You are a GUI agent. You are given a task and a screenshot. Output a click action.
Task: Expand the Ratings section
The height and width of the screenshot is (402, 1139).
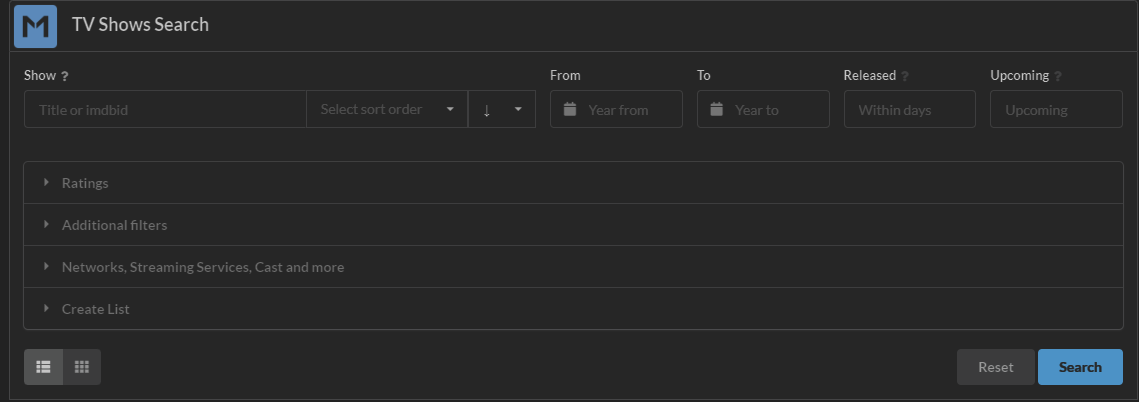click(x=85, y=184)
